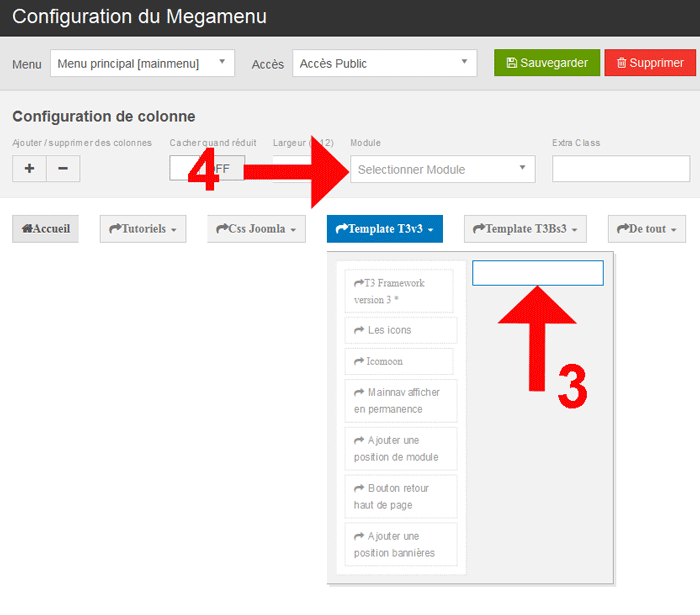This screenshot has height=615, width=700.
Task: Expand the De tout menu item
Action: coord(646,229)
